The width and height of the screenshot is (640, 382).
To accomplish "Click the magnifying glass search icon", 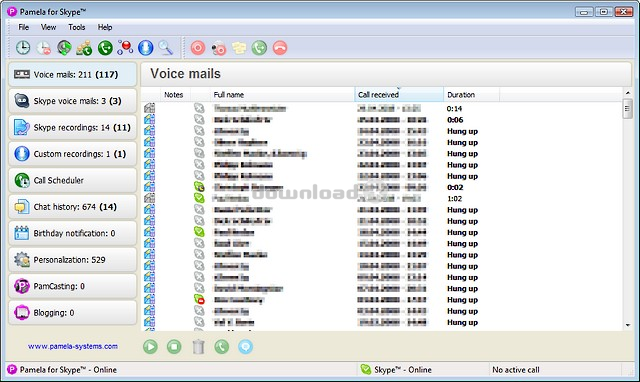I will tap(165, 48).
